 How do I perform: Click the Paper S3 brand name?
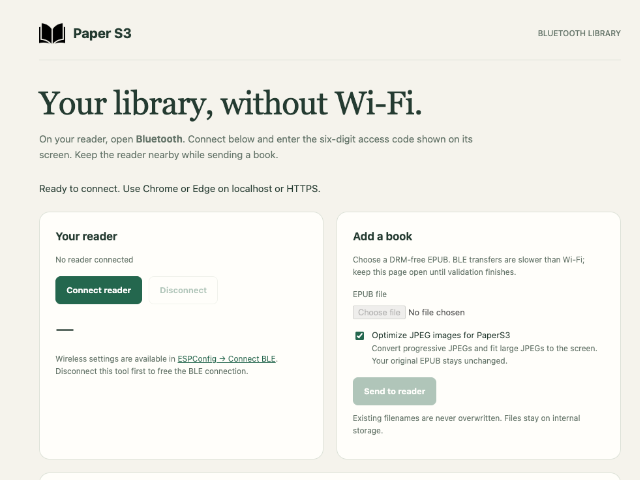pyautogui.click(x=102, y=33)
